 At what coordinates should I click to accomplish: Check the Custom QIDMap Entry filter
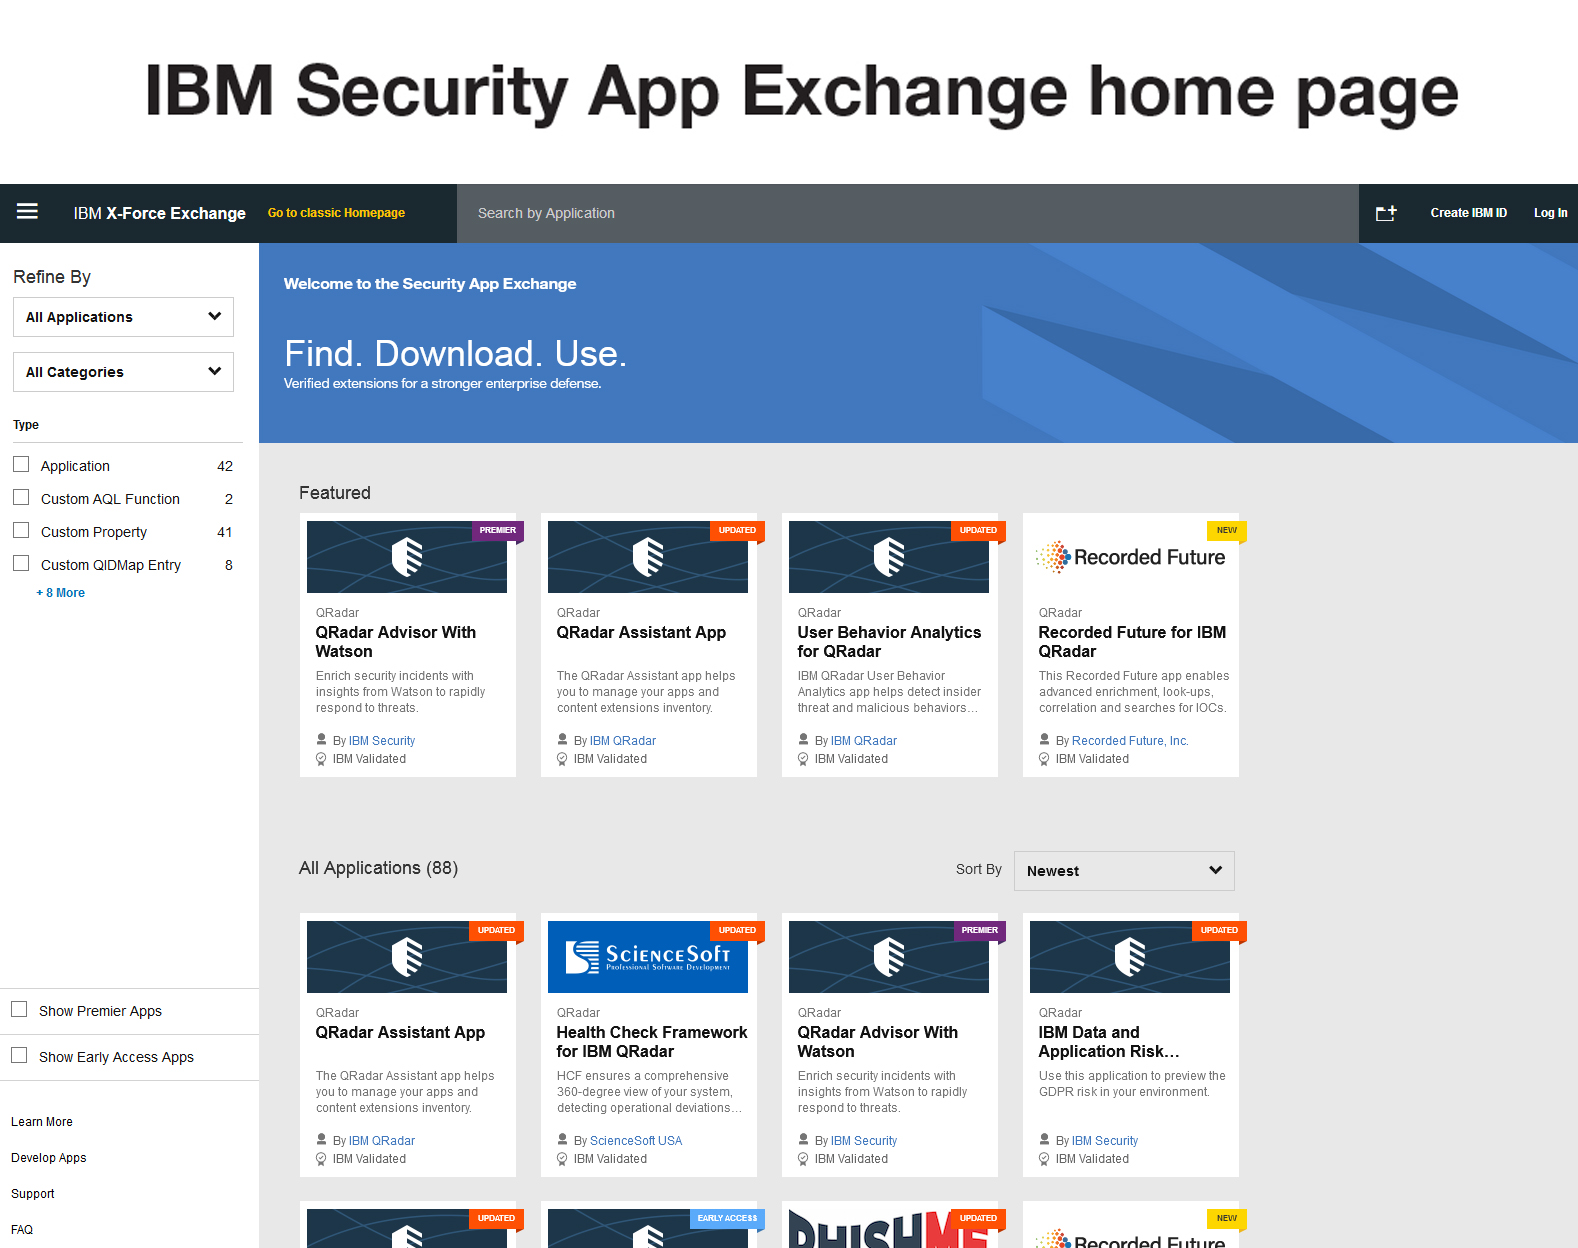pos(21,563)
